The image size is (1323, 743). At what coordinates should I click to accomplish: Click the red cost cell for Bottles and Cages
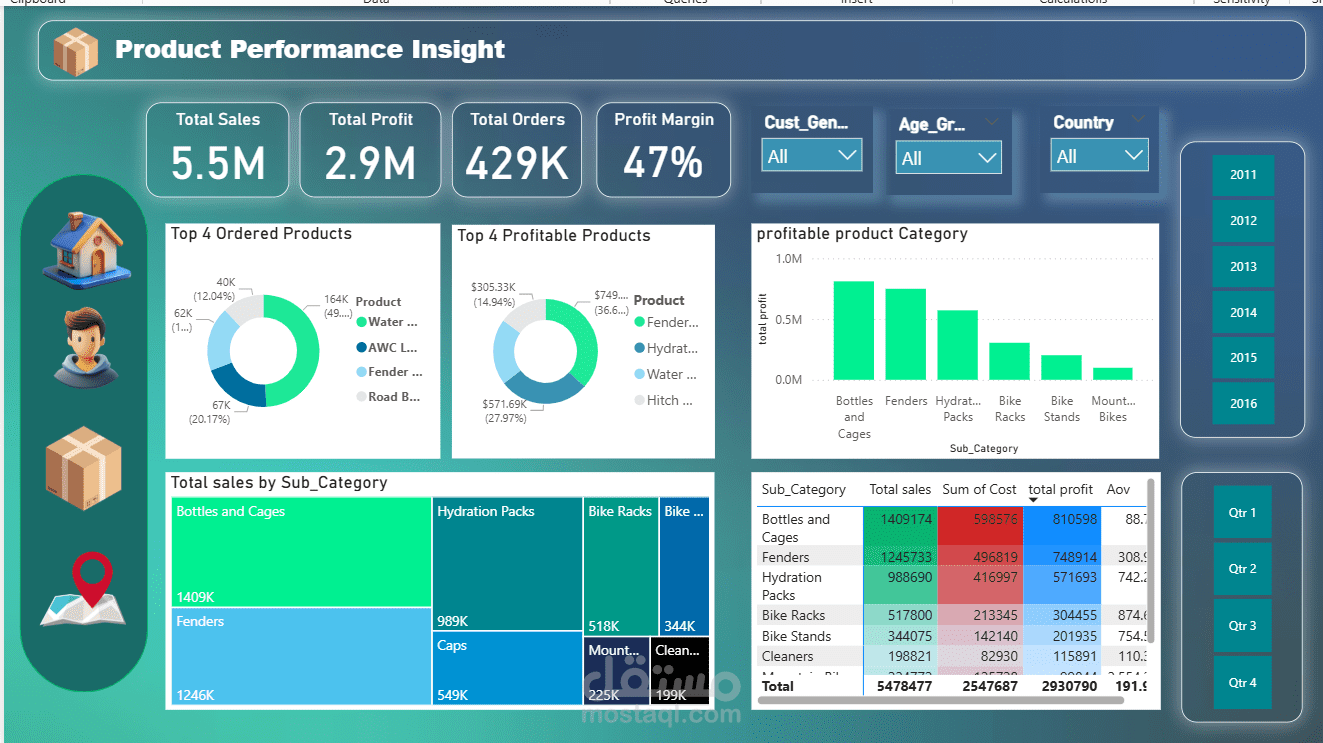[x=980, y=519]
